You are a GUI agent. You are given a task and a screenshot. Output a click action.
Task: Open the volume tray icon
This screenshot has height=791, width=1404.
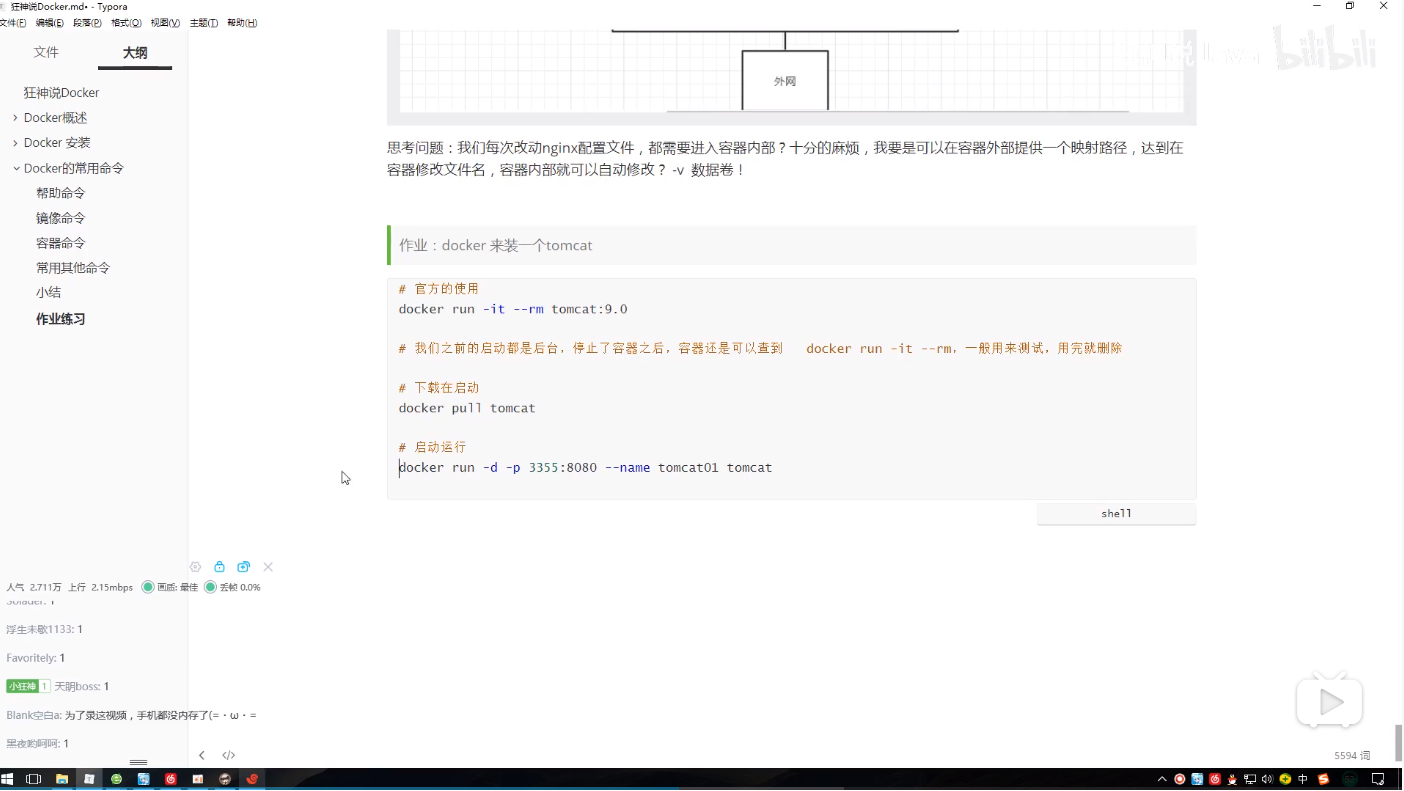1267,779
